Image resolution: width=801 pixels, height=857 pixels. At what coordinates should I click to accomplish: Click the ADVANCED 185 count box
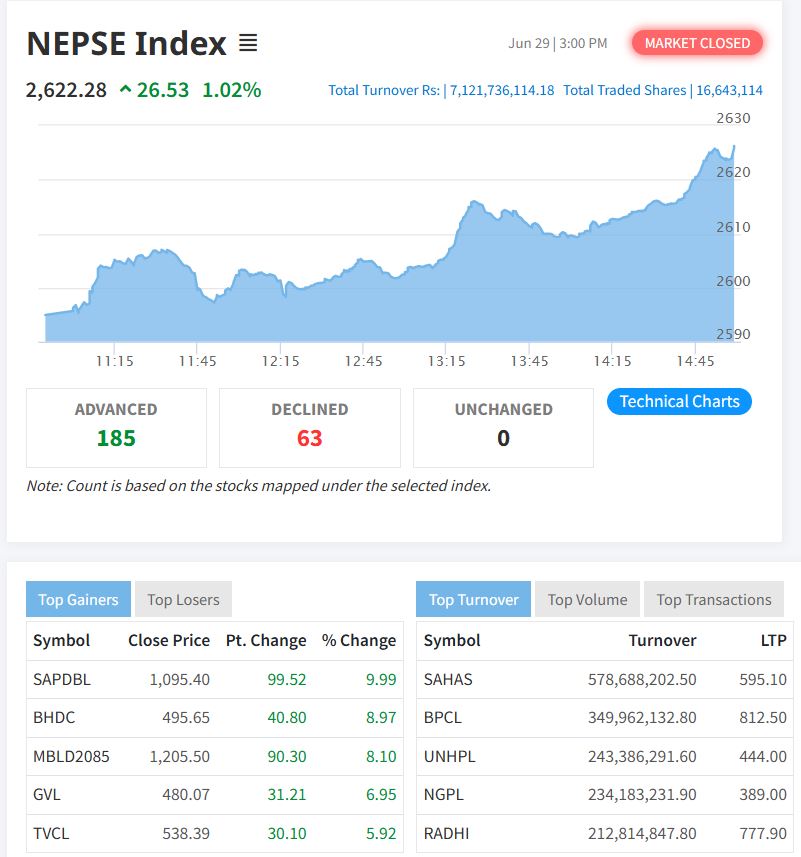point(116,427)
